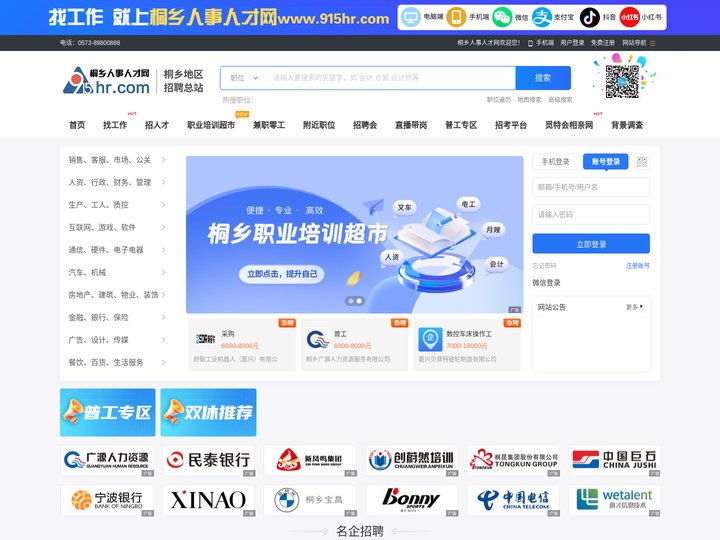Viewport: 720px width, 540px height.
Task: Switch to QR code login icon
Action: 641,162
